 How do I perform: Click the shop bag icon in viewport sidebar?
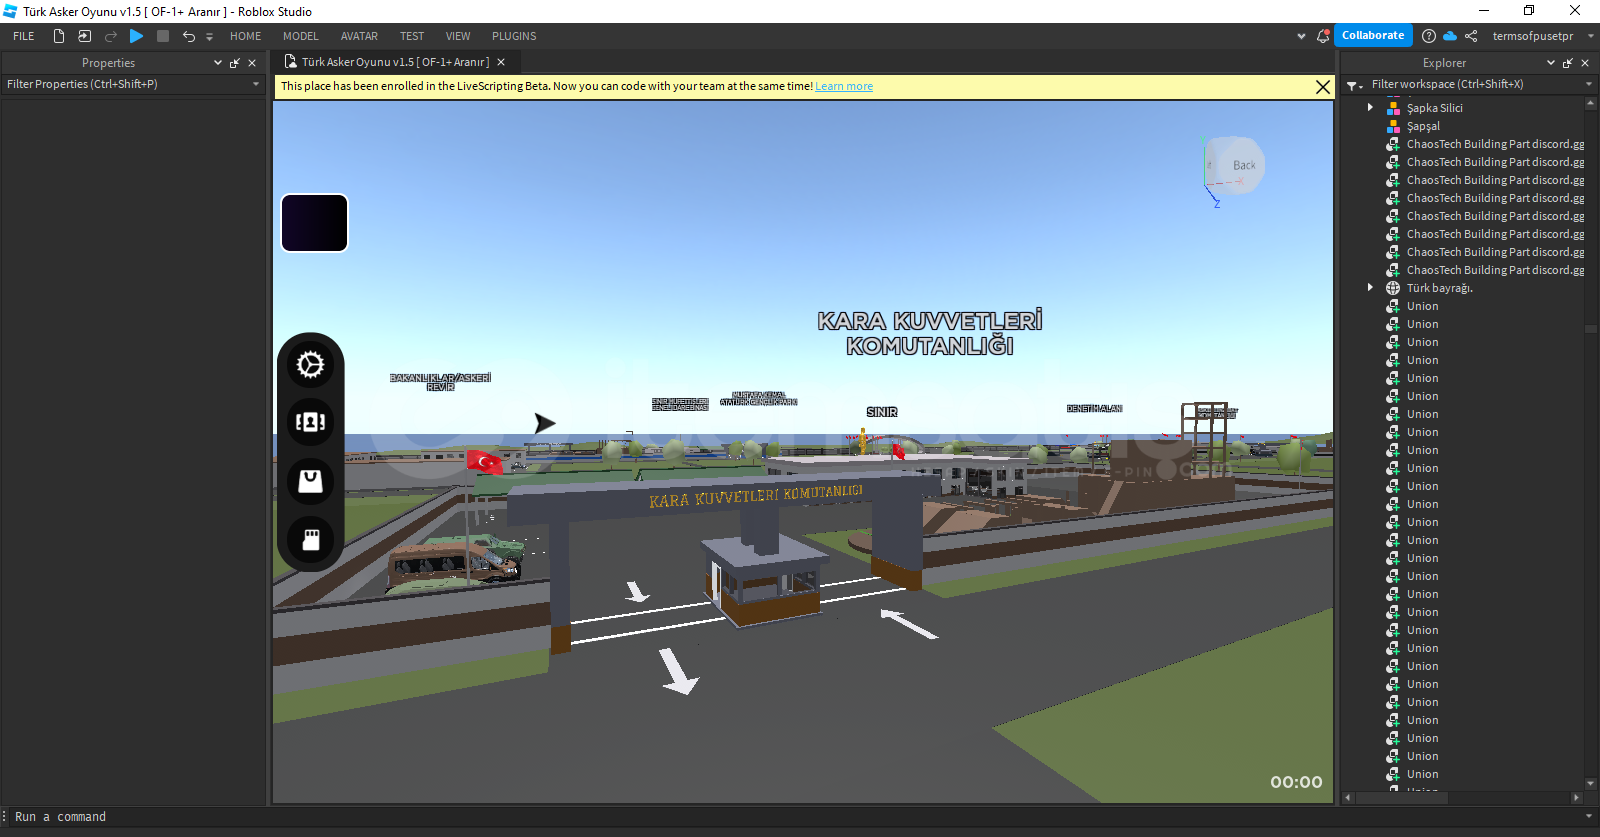tap(311, 481)
